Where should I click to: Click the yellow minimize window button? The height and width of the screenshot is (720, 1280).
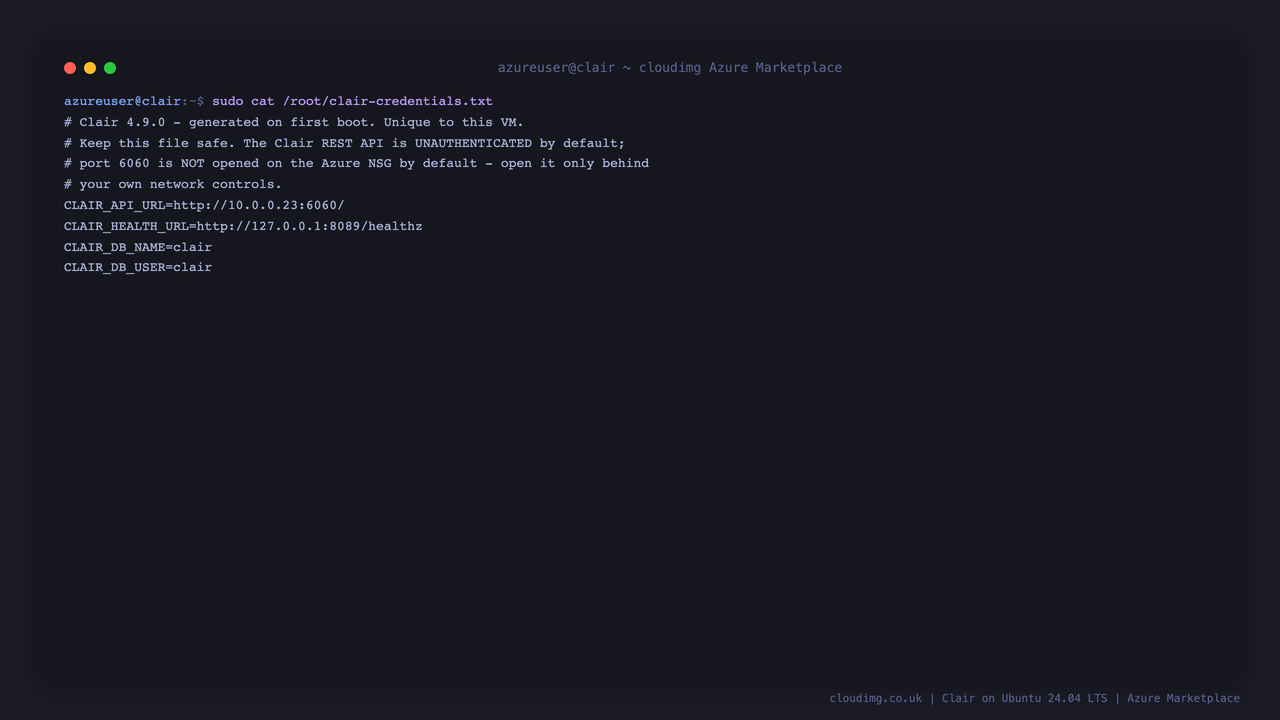[90, 68]
